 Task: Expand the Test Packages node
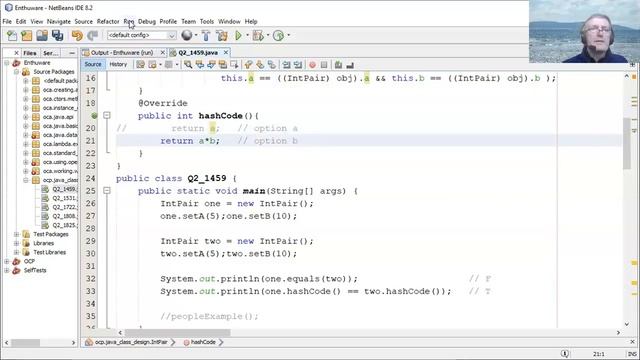16,234
